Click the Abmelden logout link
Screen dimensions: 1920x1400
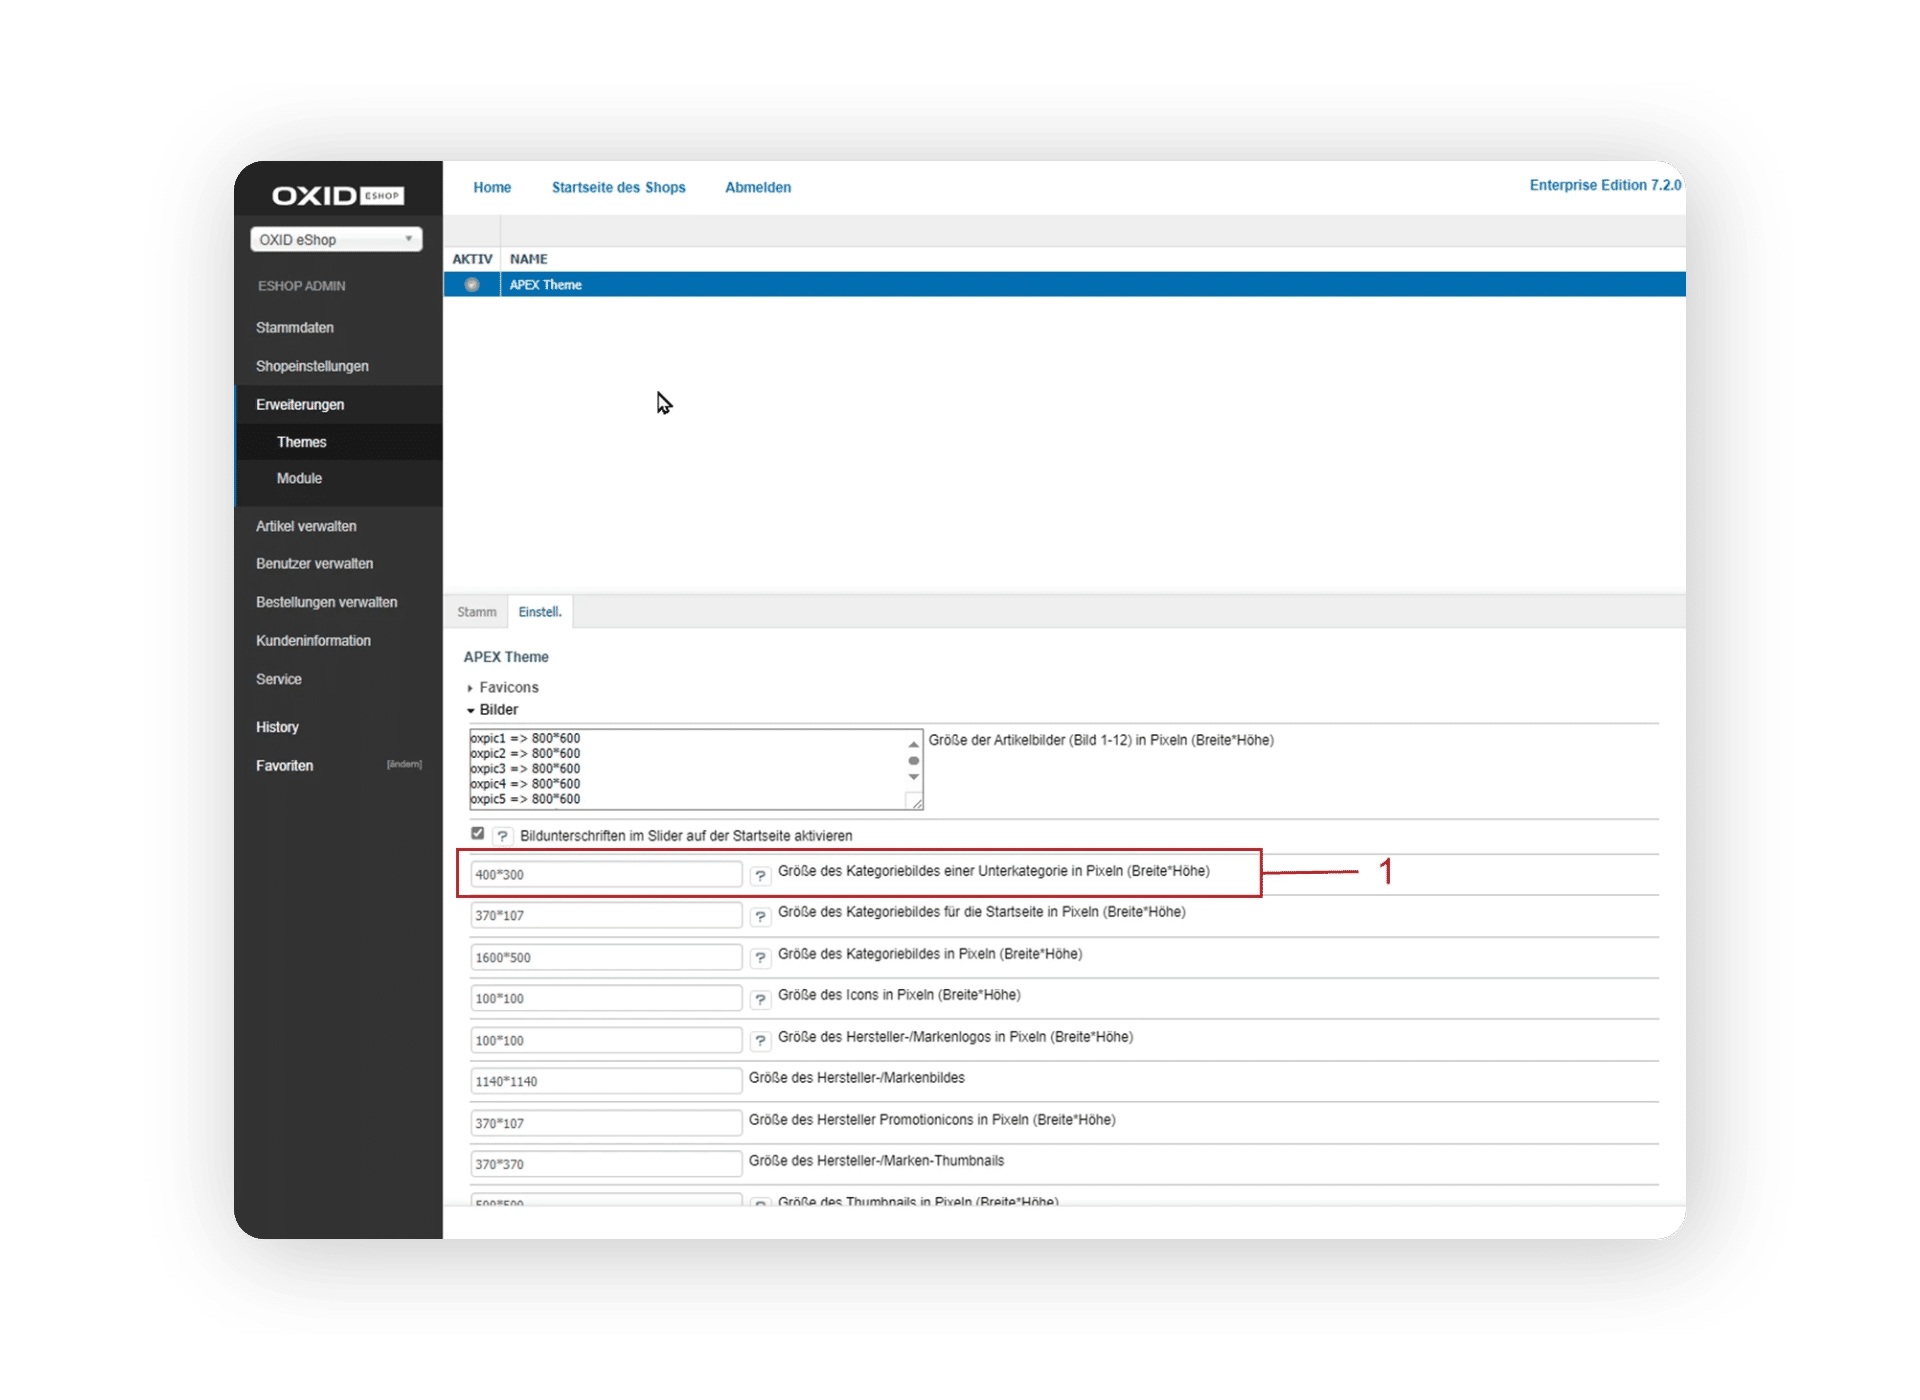tap(758, 188)
